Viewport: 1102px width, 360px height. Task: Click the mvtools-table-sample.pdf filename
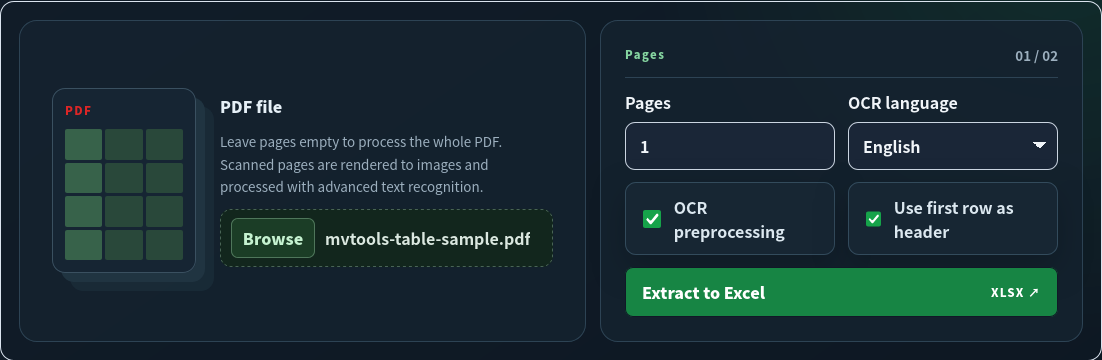click(427, 239)
